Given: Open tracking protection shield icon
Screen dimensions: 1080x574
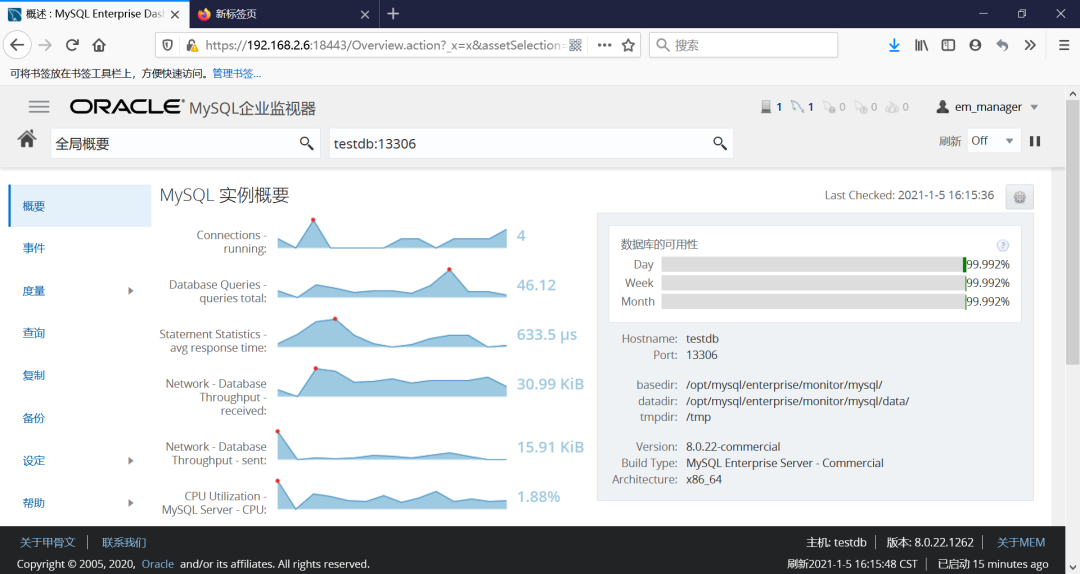Looking at the screenshot, I should coord(167,45).
